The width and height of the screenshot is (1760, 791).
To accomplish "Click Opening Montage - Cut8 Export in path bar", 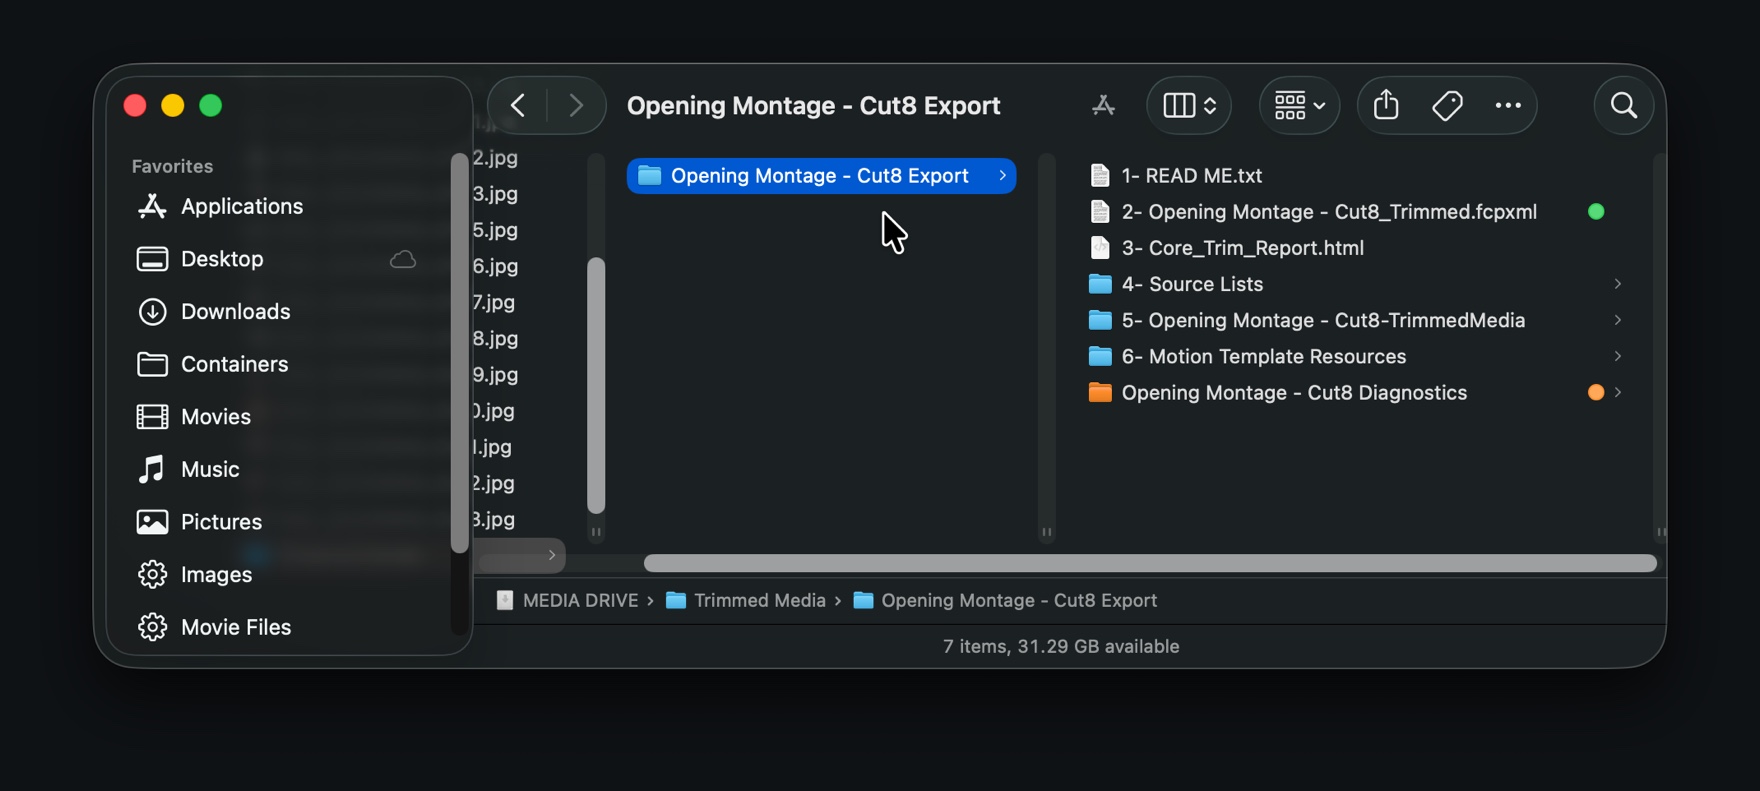I will pos(1005,601).
